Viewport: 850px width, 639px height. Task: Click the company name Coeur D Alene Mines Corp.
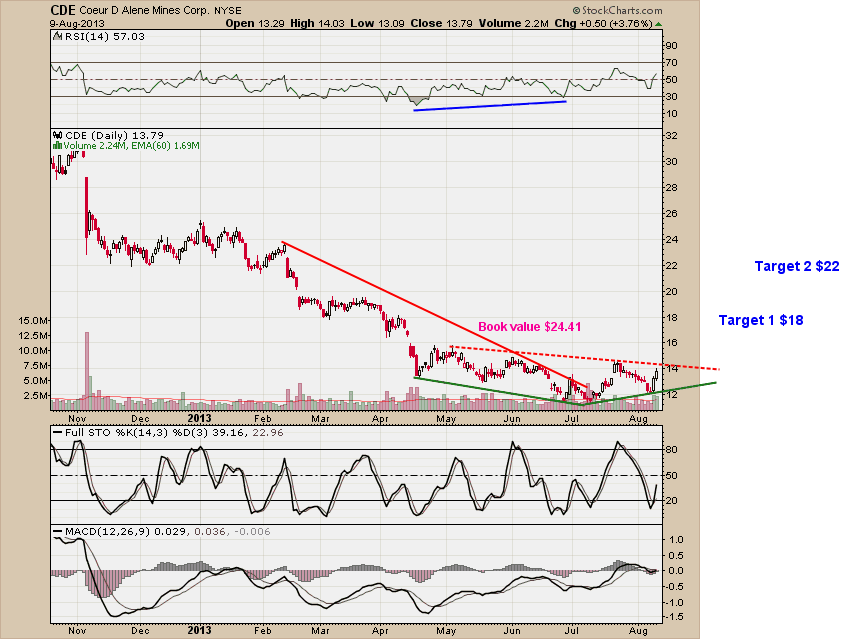pyautogui.click(x=144, y=10)
